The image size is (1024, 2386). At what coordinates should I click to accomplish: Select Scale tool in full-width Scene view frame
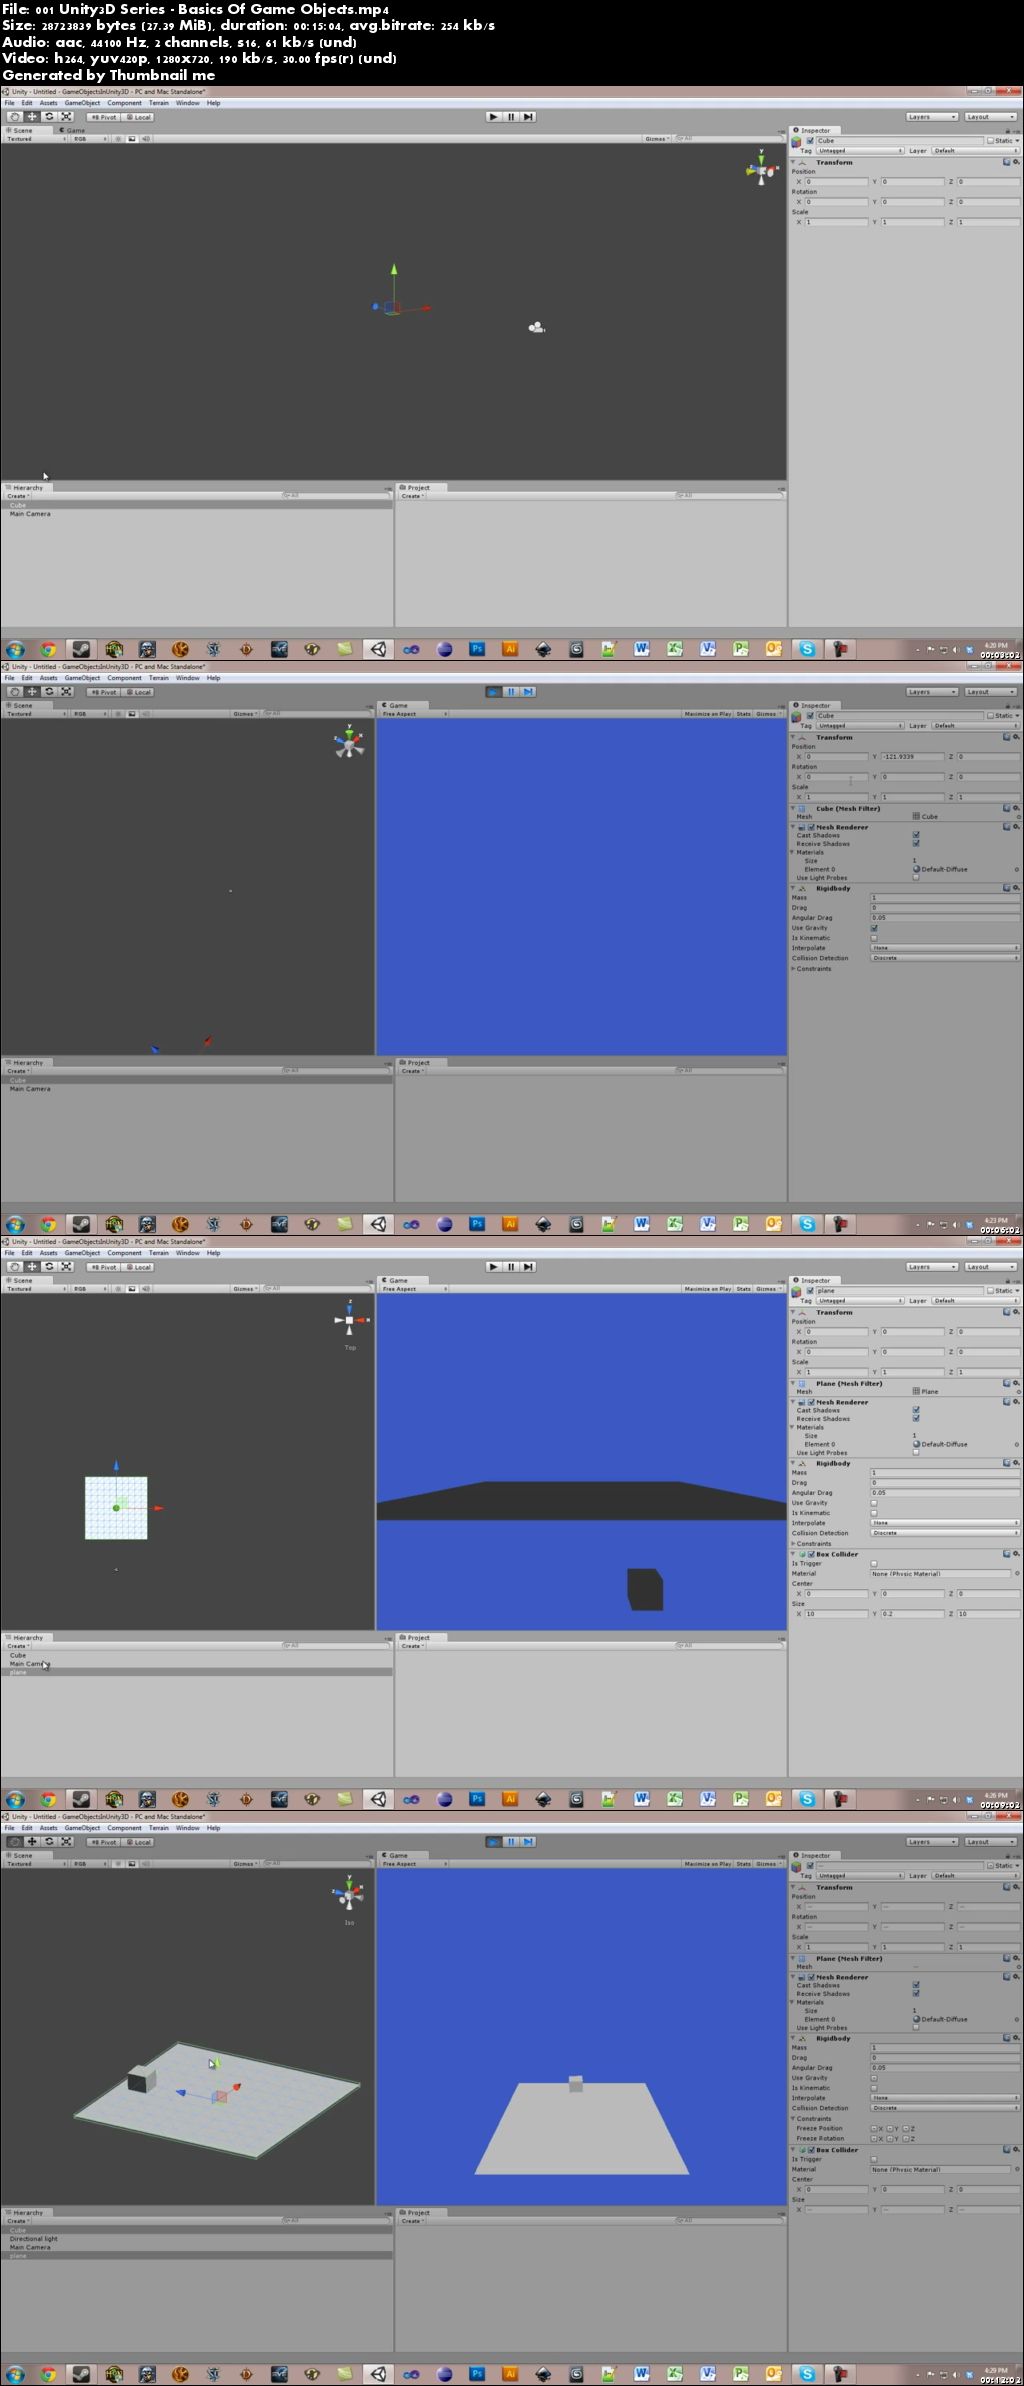coord(66,117)
